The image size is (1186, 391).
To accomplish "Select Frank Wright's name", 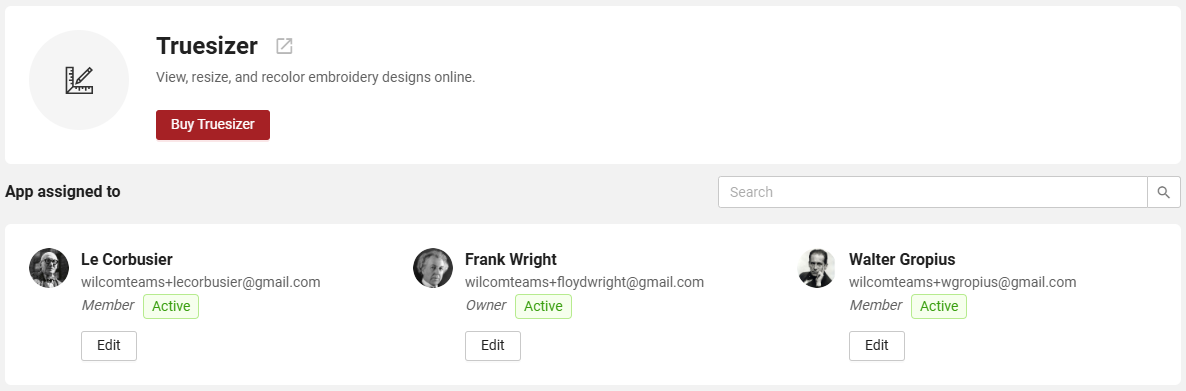I will 511,259.
